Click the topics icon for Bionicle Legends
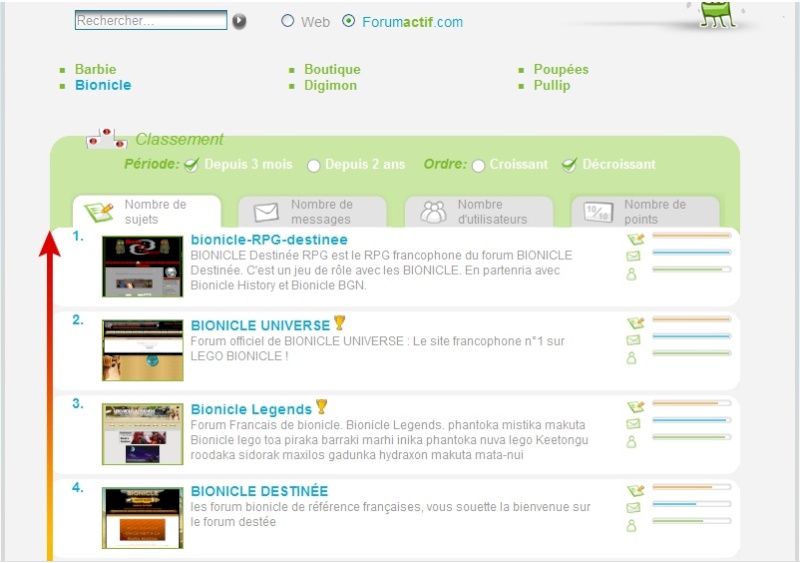Viewport: 800px width, 563px height. click(635, 406)
